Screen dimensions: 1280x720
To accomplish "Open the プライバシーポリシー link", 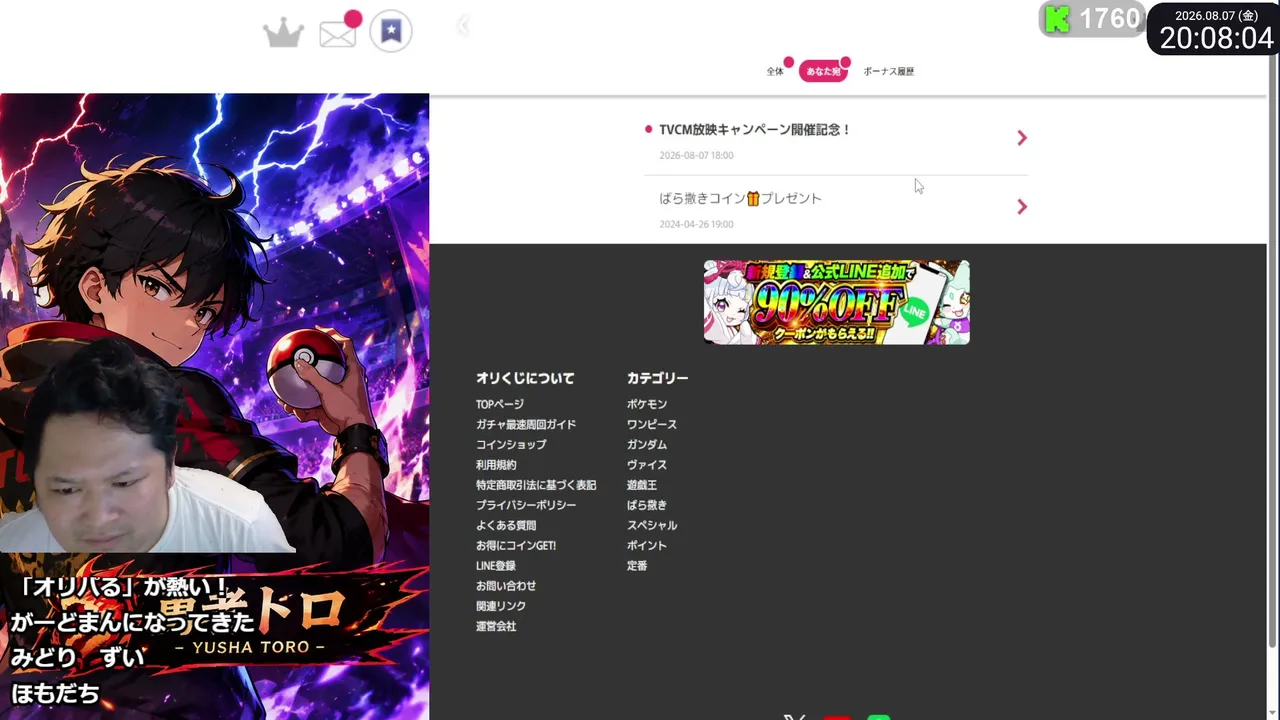I will click(526, 505).
